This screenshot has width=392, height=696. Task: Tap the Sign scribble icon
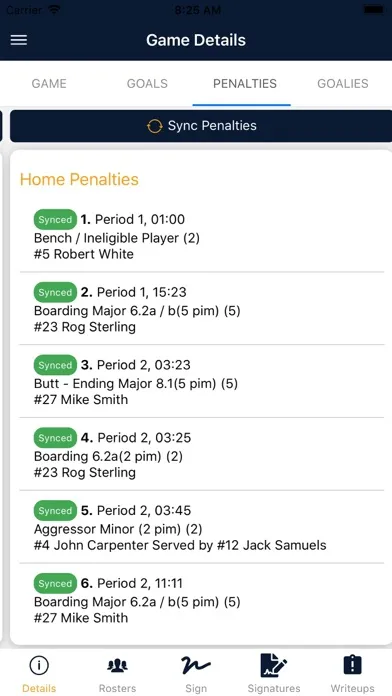point(196,665)
